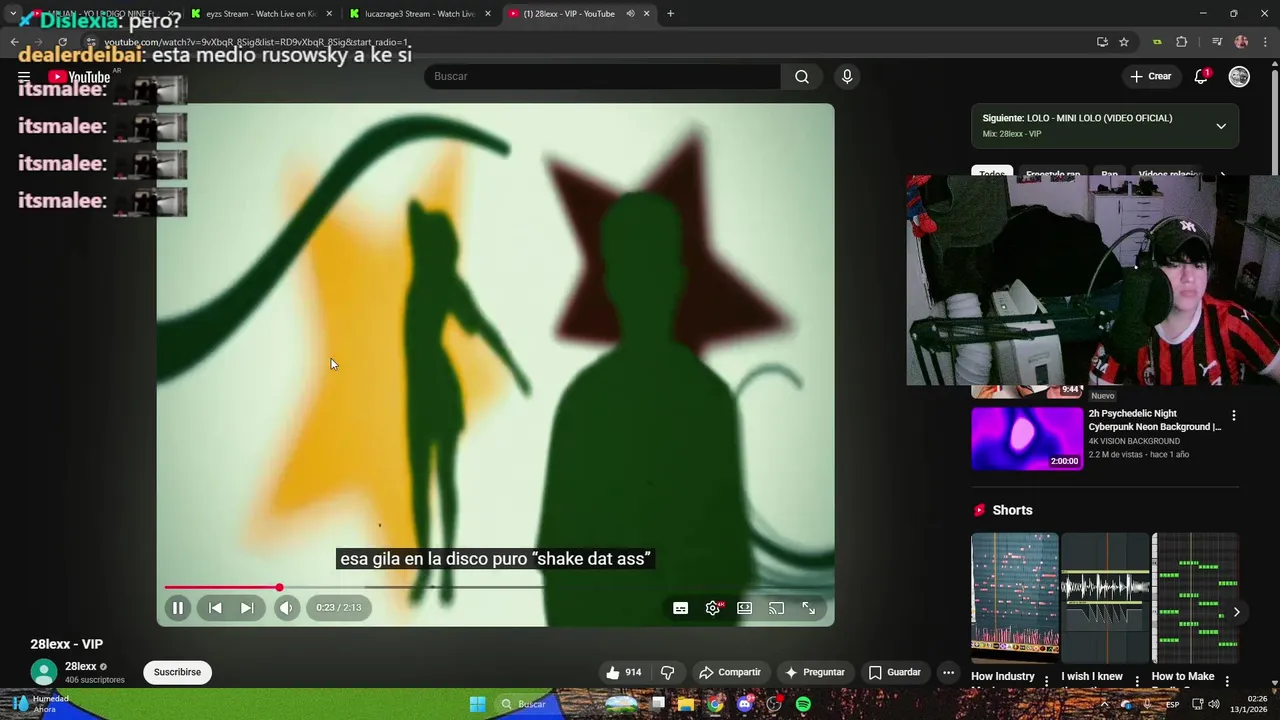Show more filter chips with the arrow
1280x720 pixels.
pos(1222,174)
